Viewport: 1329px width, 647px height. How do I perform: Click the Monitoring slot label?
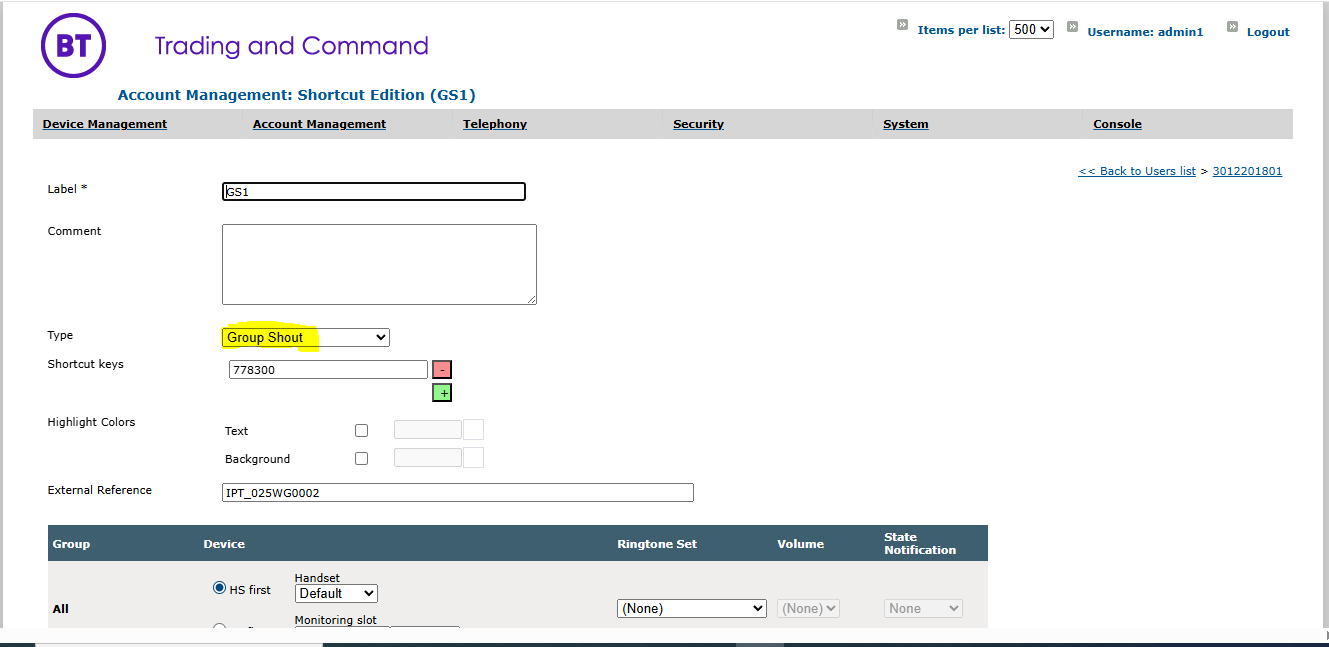point(336,620)
